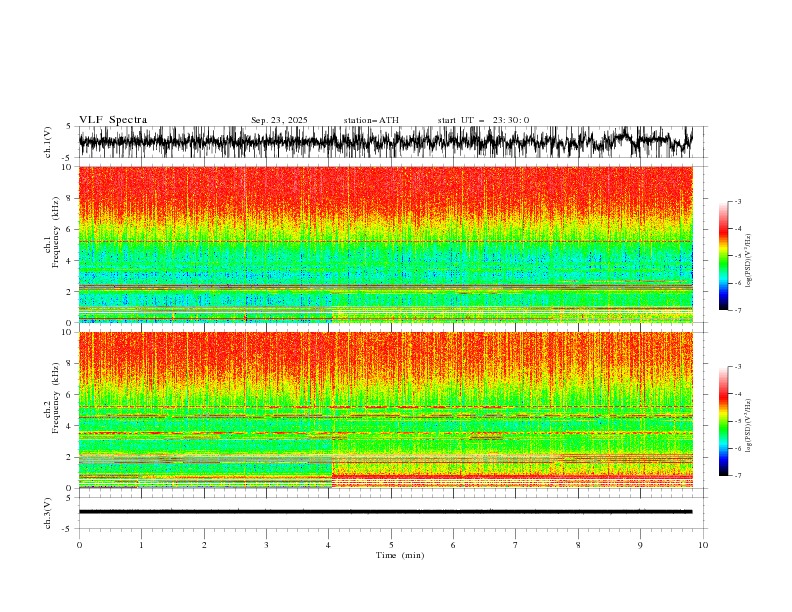Click the ch.3(V) waveform trace
The image size is (792, 612).
coord(385,512)
